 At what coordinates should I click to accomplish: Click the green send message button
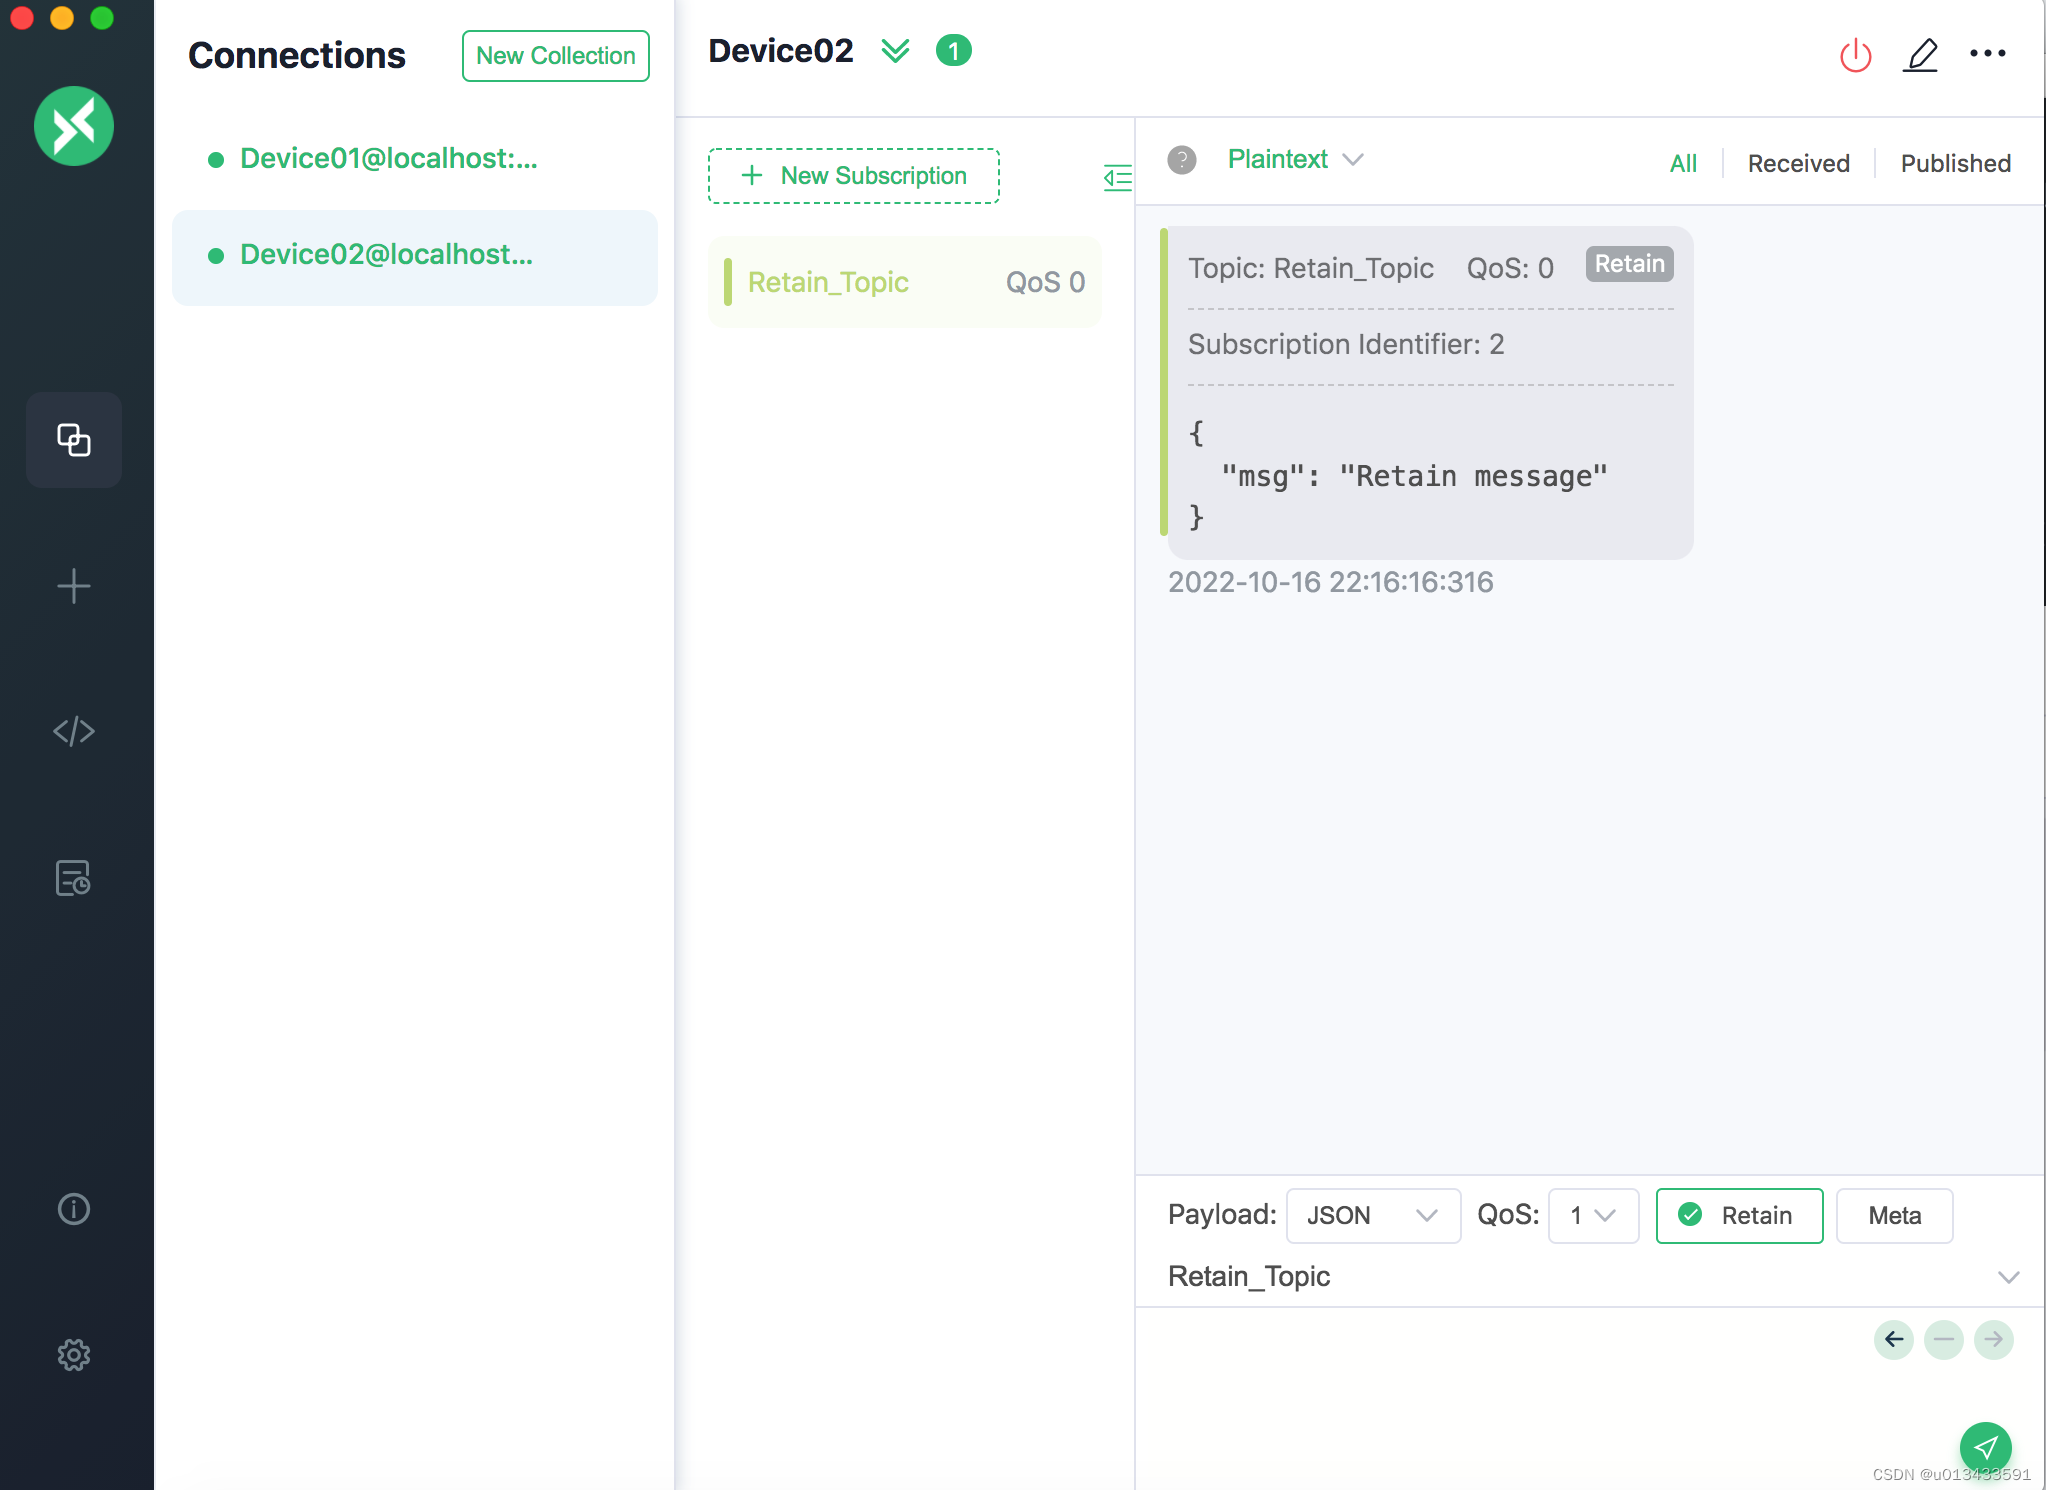pyautogui.click(x=1985, y=1446)
